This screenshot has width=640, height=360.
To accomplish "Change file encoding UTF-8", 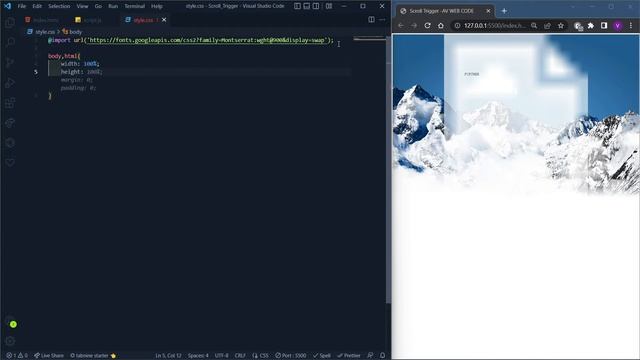I will 221,356.
